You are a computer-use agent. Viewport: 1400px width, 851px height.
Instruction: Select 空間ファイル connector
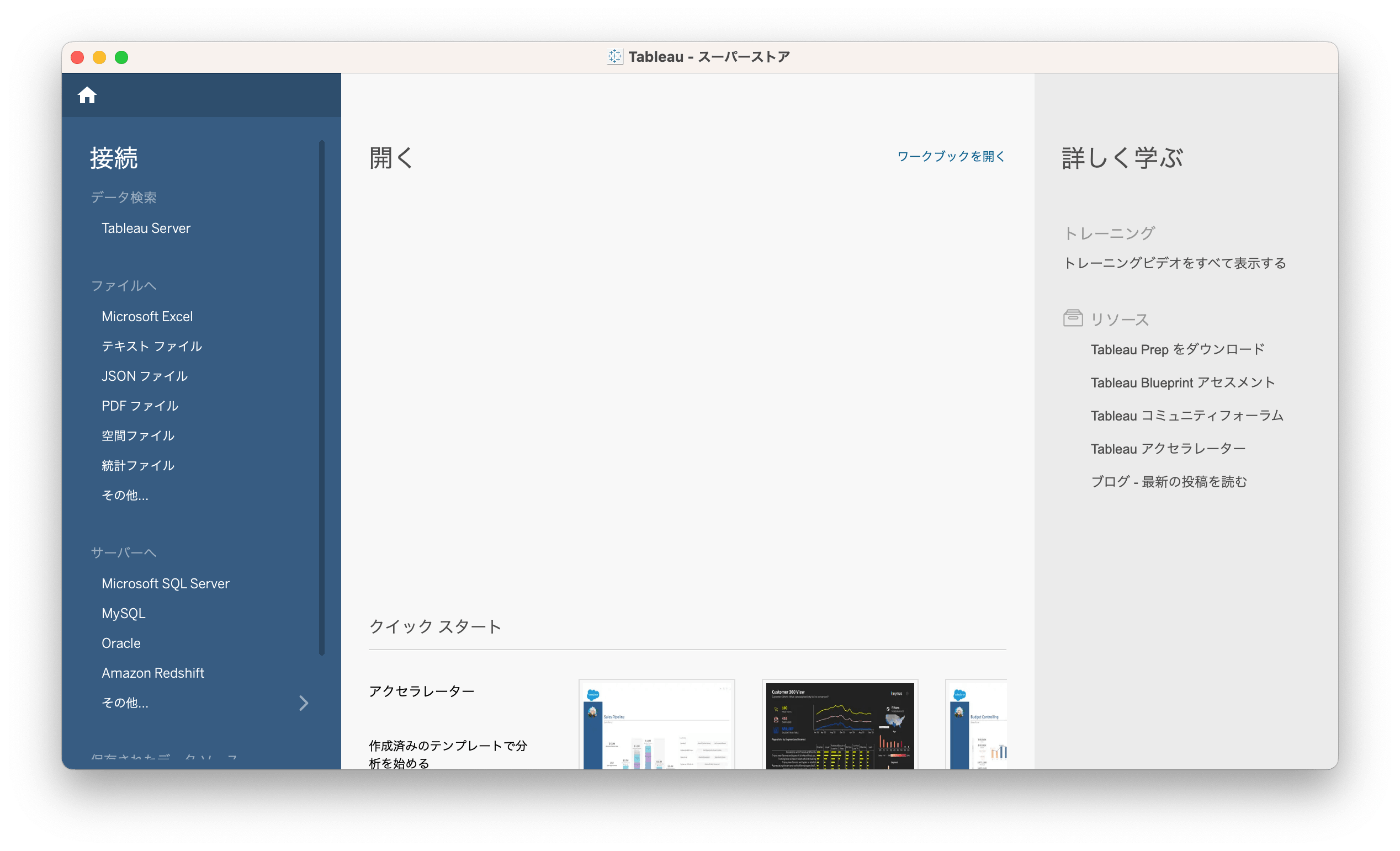tap(138, 436)
